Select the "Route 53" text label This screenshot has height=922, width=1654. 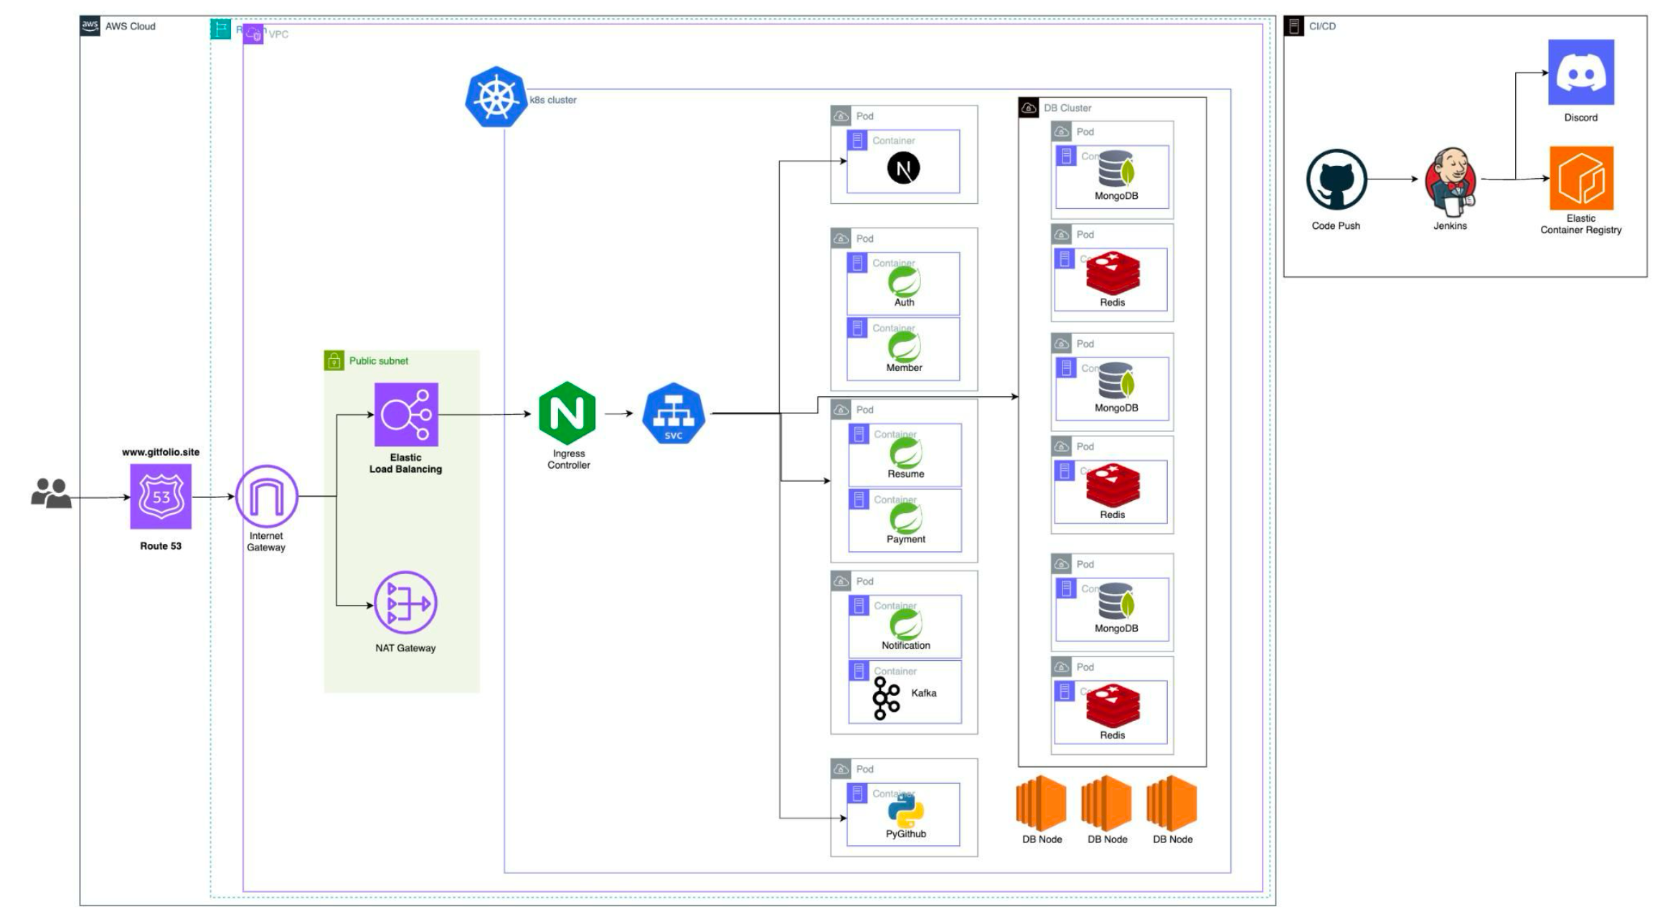(x=161, y=546)
